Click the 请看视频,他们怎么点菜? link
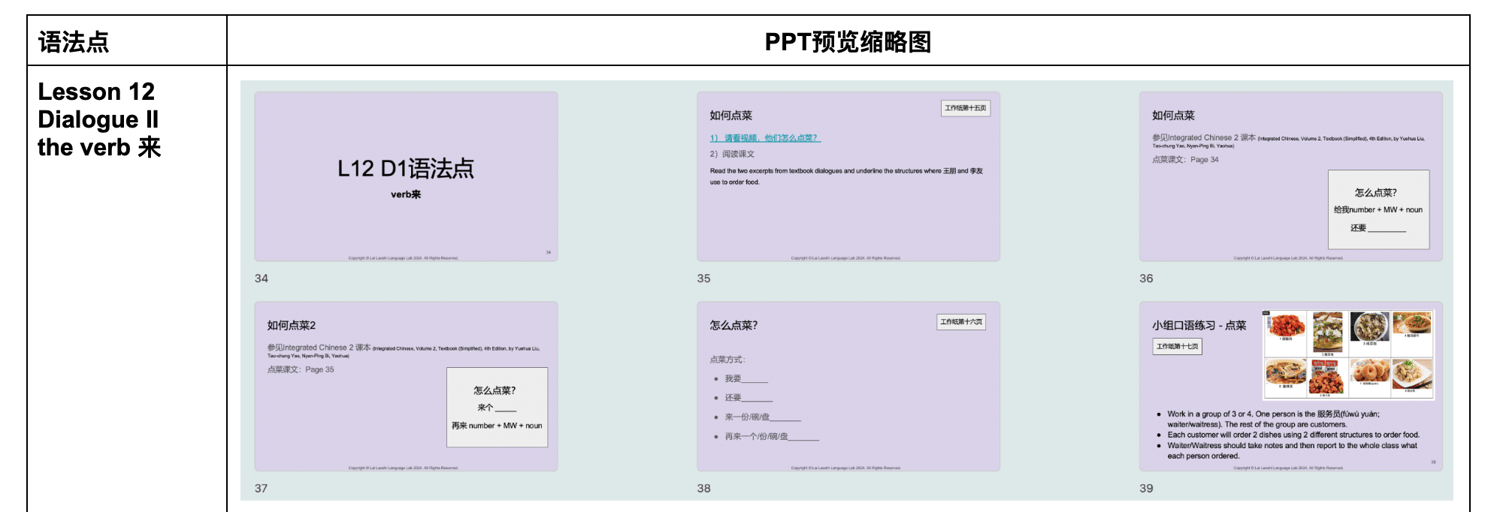This screenshot has height=512, width=1500. (x=765, y=138)
